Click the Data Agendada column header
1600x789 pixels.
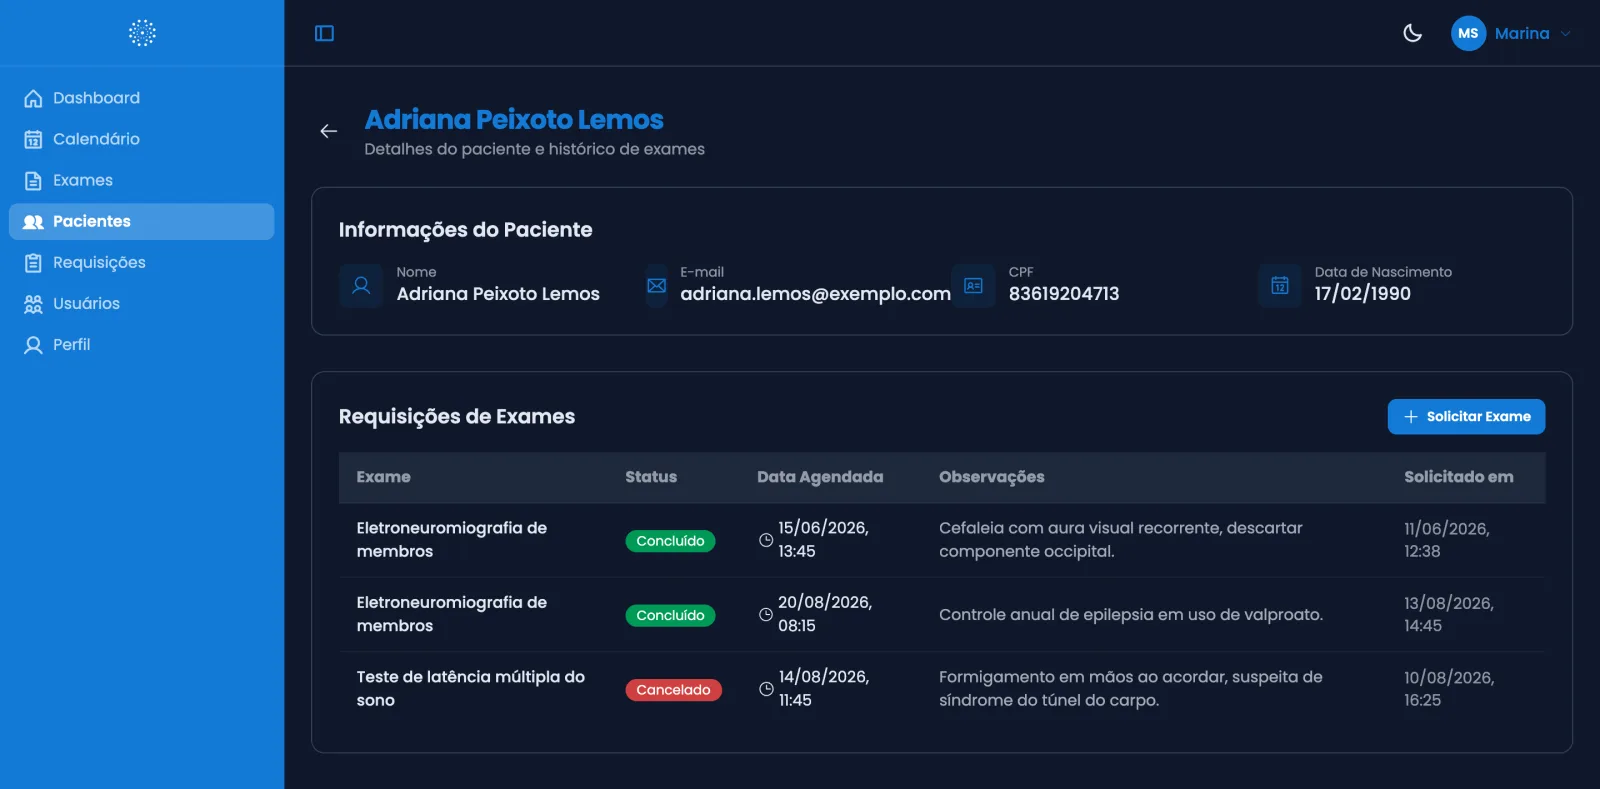click(820, 477)
